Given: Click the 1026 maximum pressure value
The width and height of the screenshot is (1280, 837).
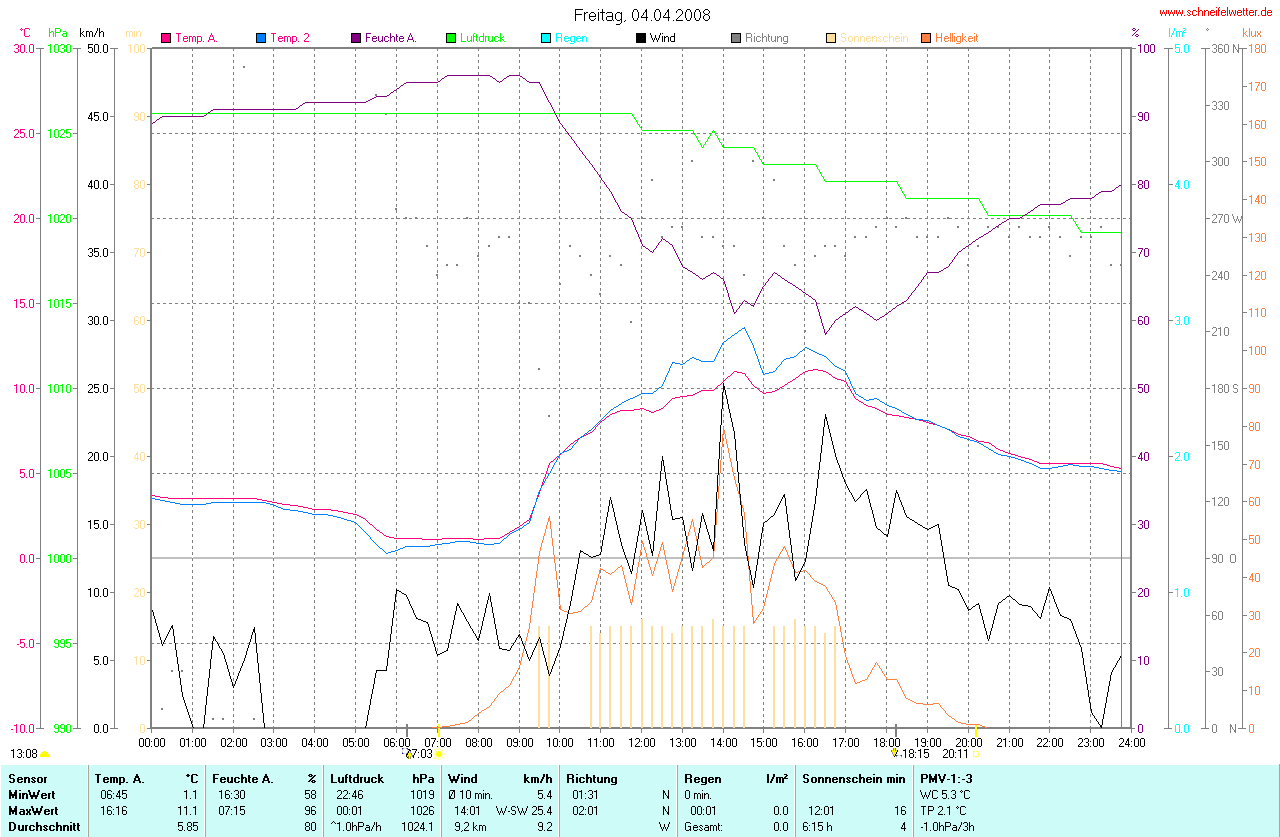Looking at the screenshot, I should [422, 810].
